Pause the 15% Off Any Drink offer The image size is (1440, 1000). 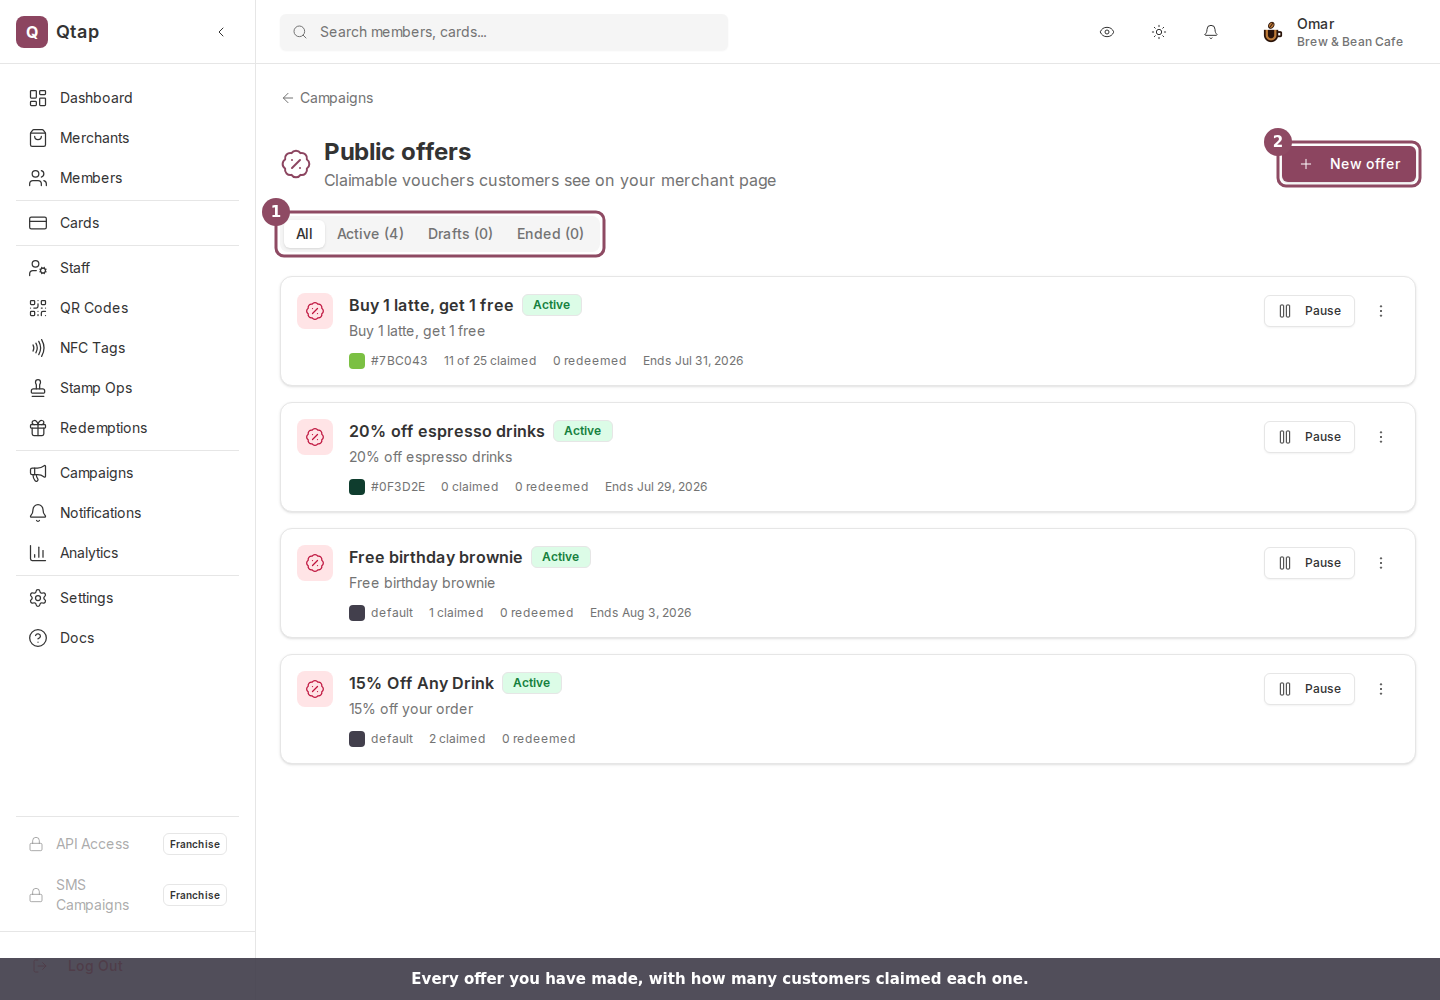1309,689
